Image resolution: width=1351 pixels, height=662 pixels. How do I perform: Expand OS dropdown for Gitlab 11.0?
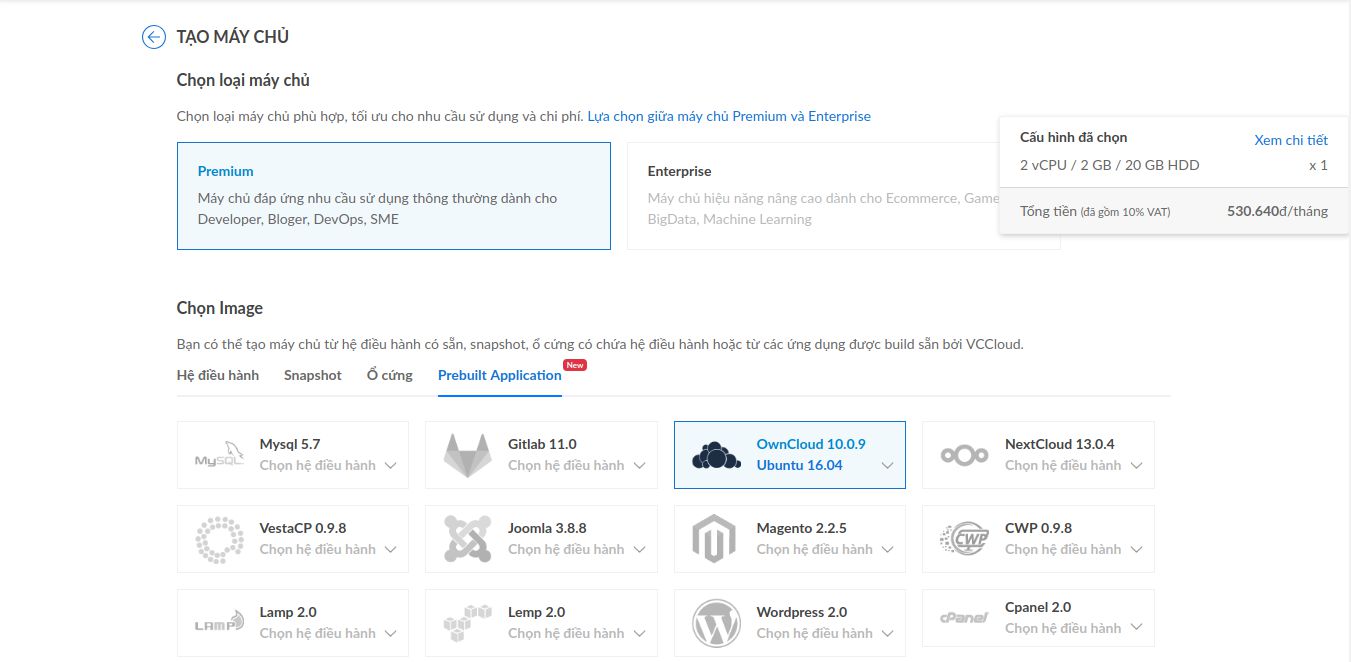[639, 466]
